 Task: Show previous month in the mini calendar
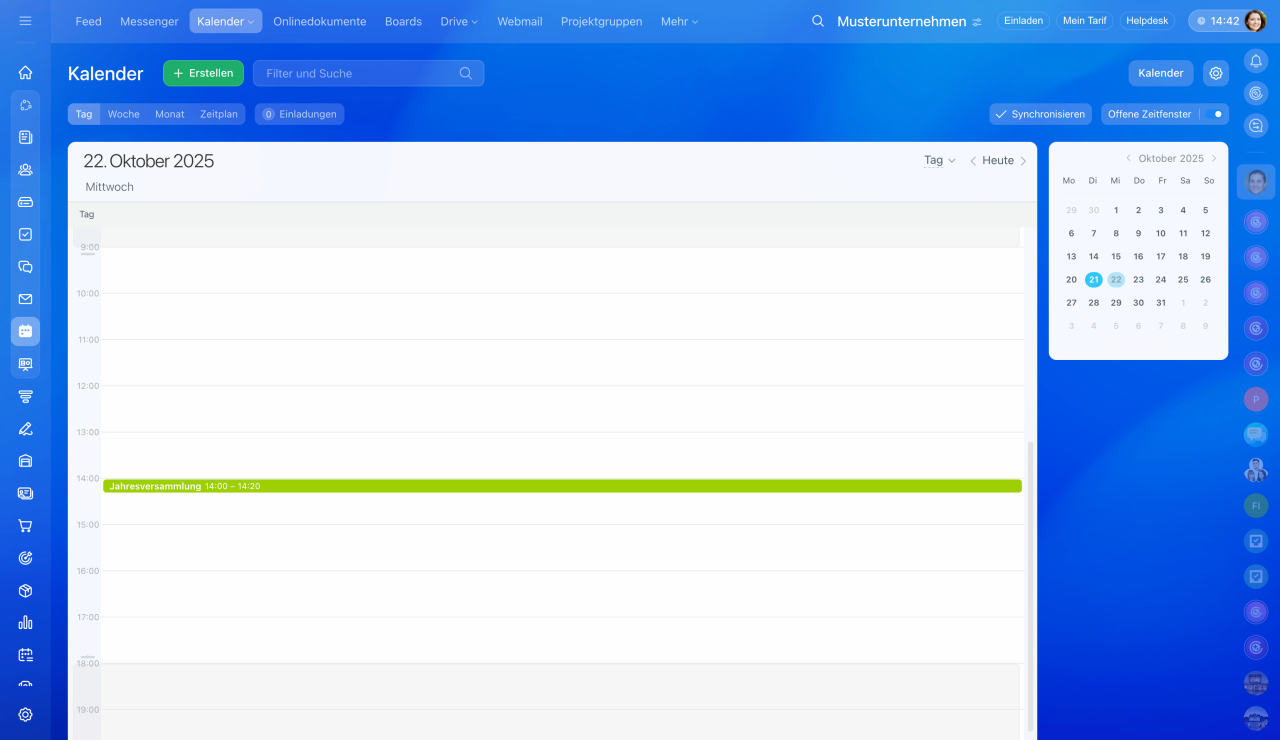point(1129,158)
